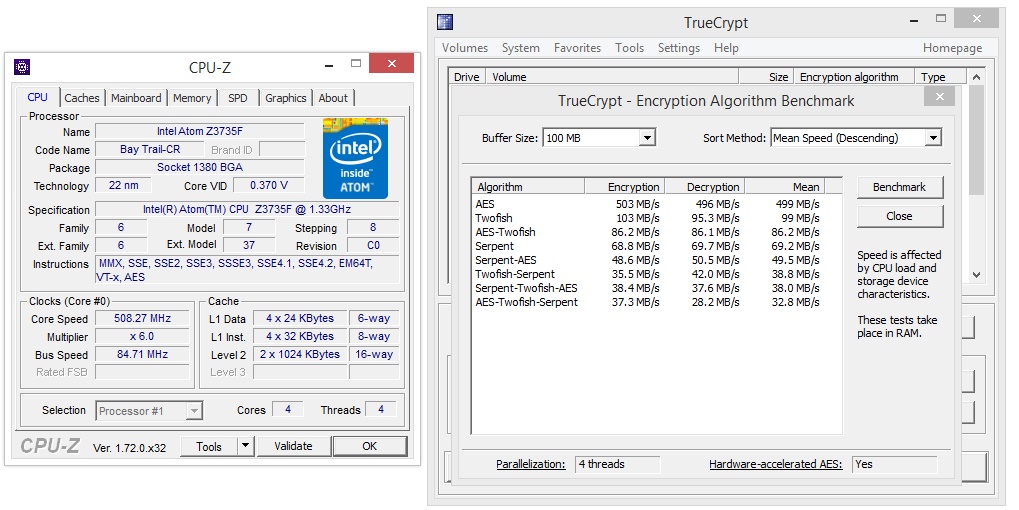This screenshot has height=510, width=1019.
Task: Open the Help menu in TrueCrypt
Action: tap(726, 47)
